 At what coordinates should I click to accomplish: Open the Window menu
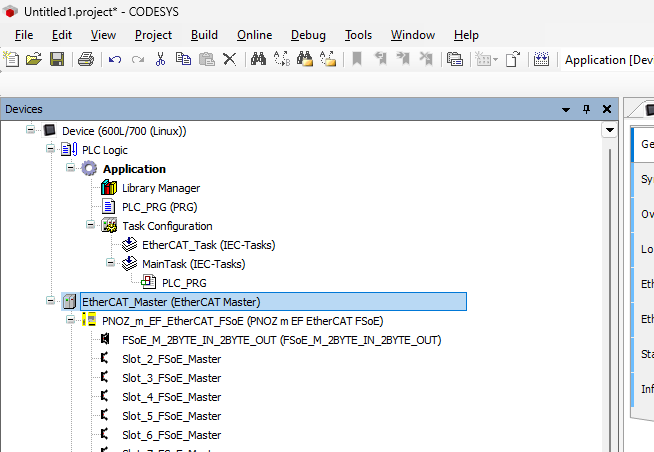click(413, 35)
